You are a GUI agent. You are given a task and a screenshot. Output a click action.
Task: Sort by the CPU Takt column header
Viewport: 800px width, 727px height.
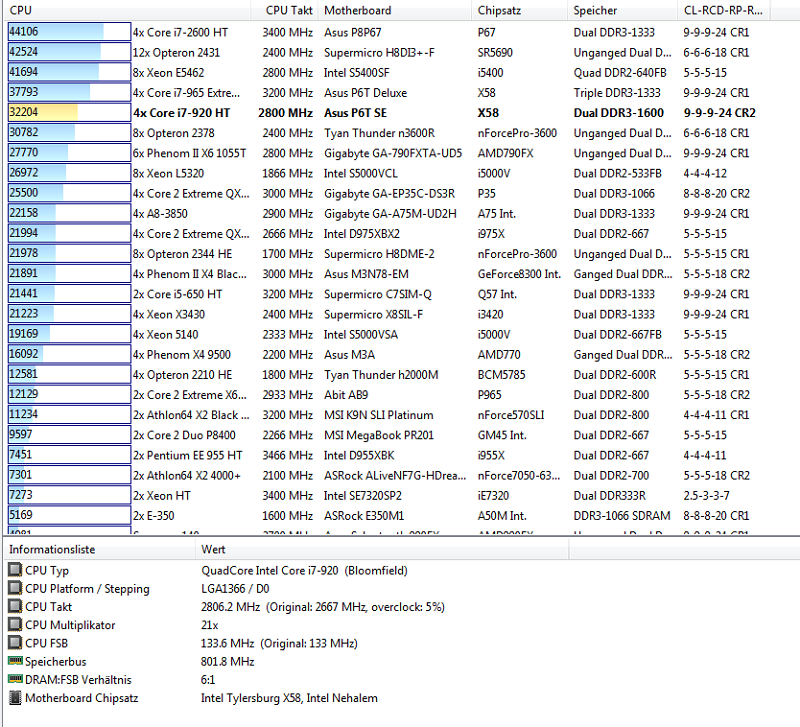tap(284, 10)
